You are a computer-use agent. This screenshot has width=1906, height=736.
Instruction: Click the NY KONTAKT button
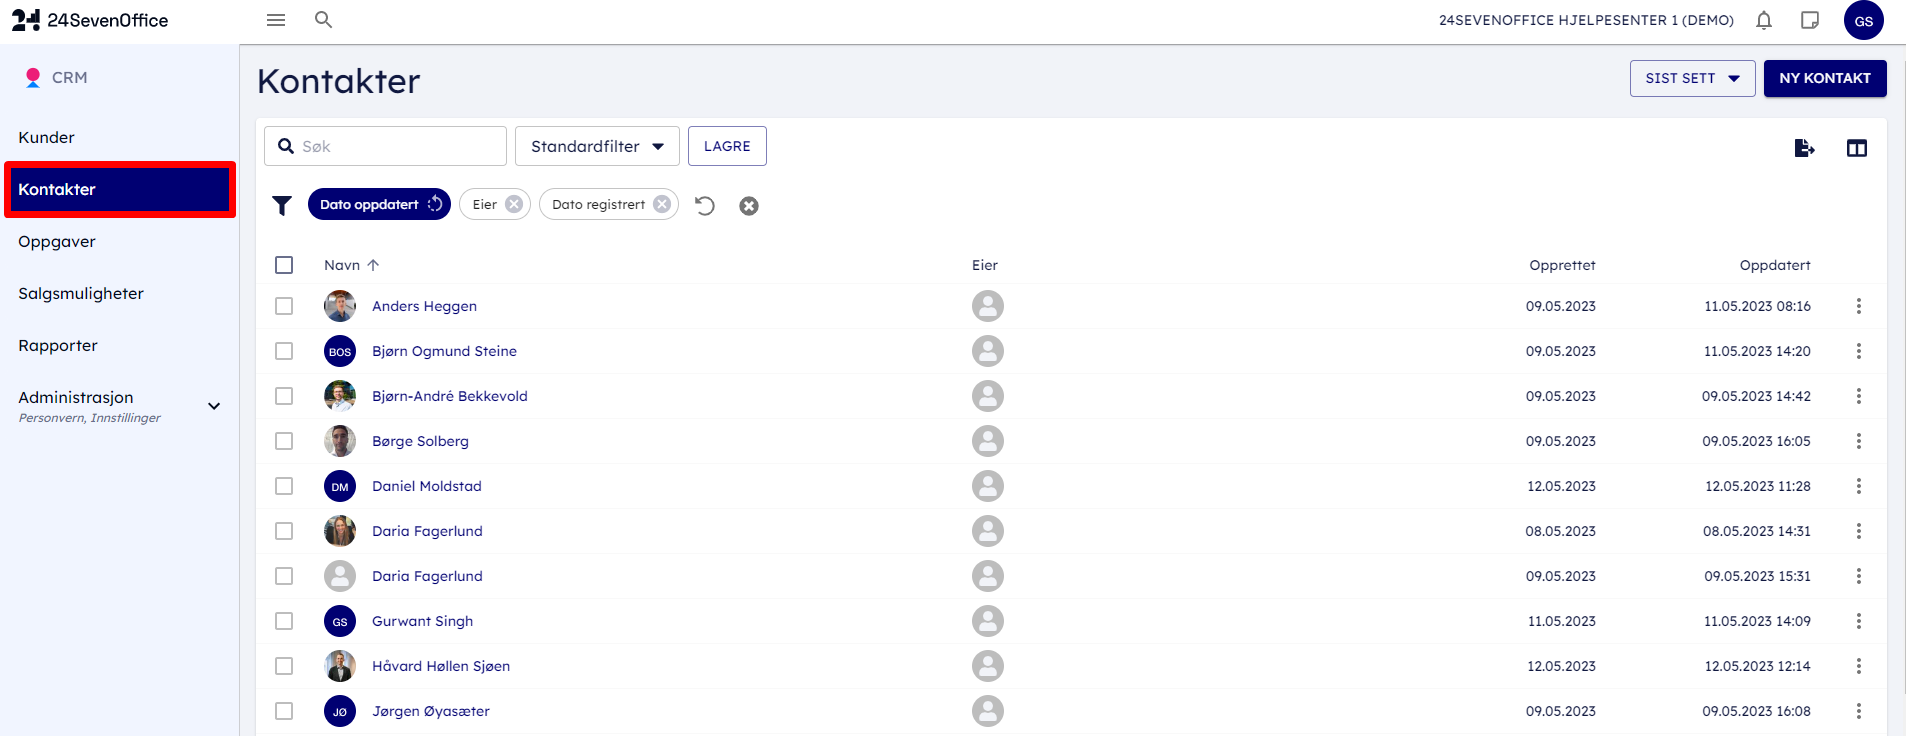pos(1825,78)
